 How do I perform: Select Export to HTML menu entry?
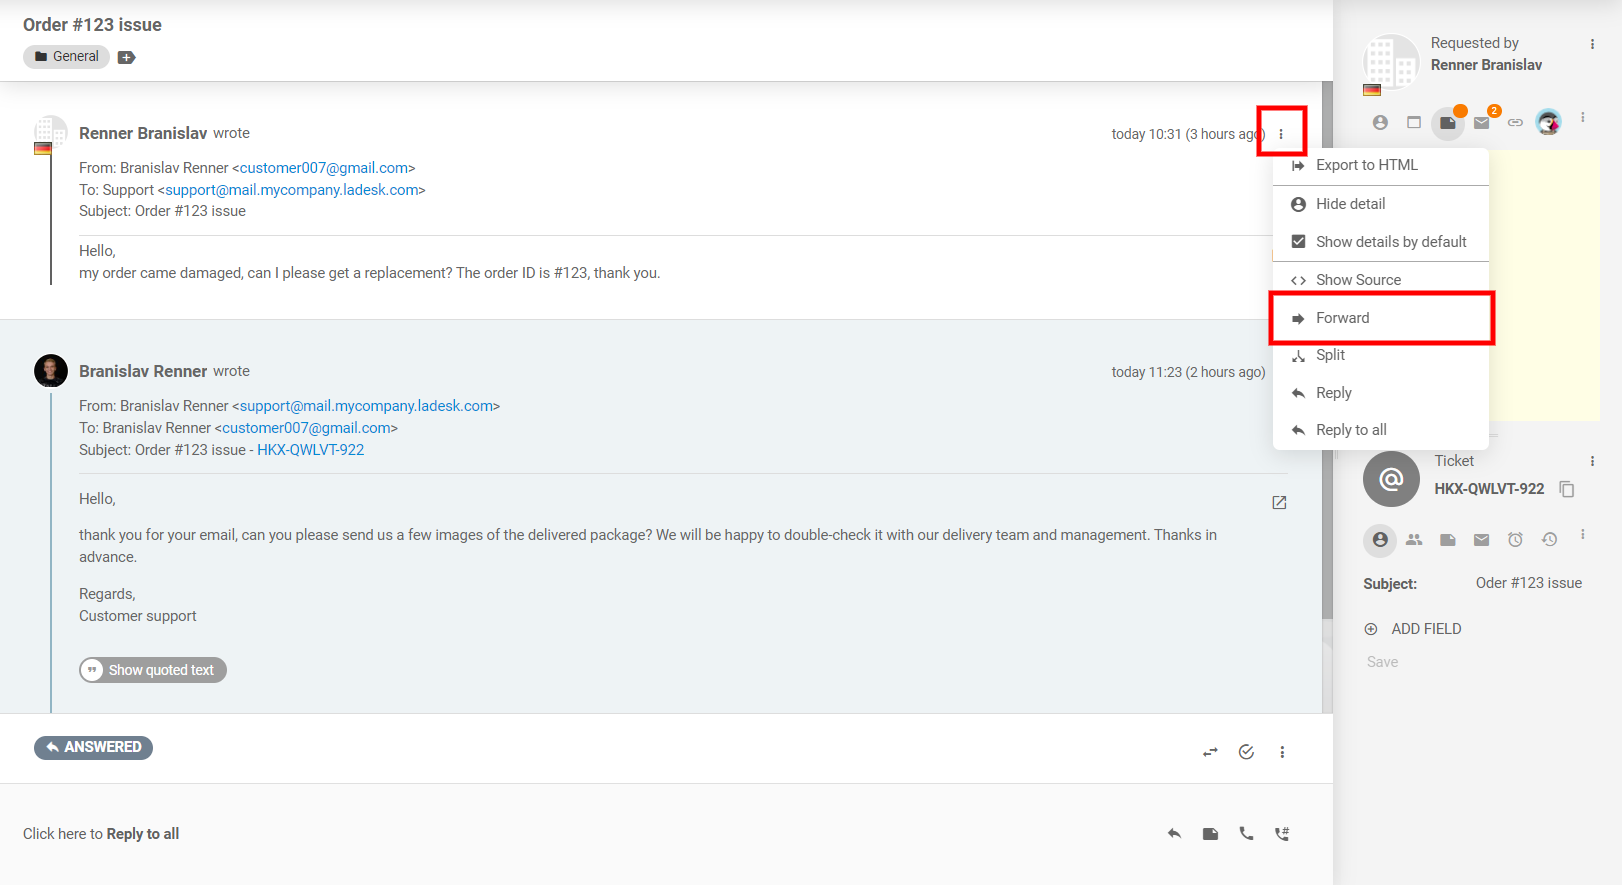click(x=1366, y=165)
